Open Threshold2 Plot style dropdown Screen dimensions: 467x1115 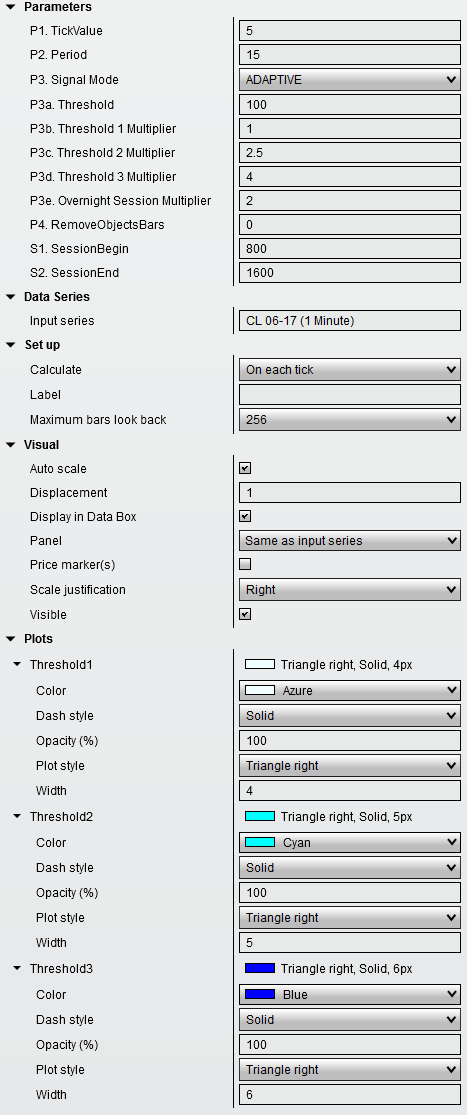(x=350, y=917)
